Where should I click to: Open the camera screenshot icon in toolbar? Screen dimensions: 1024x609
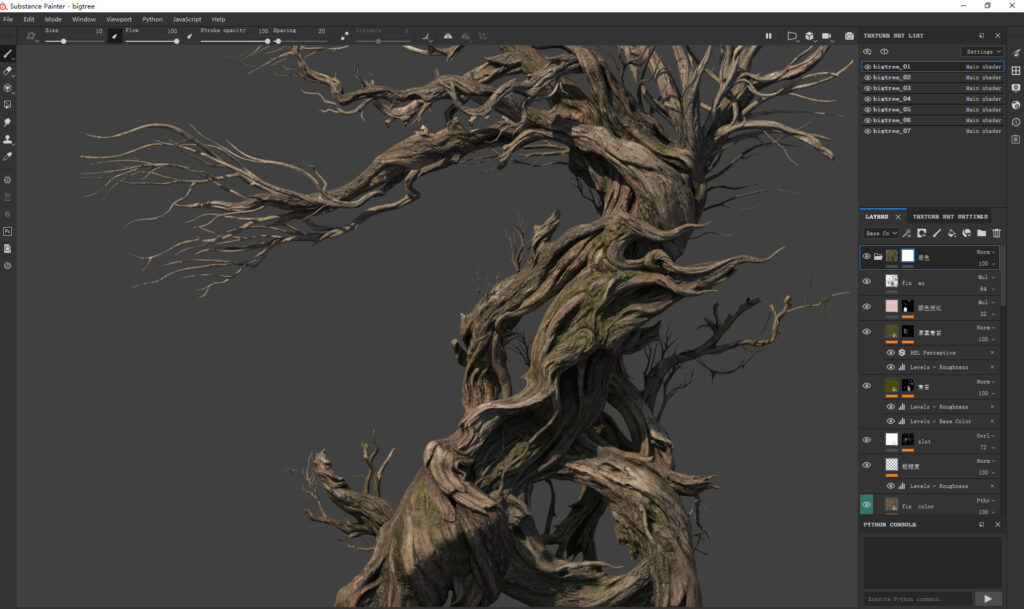[849, 36]
